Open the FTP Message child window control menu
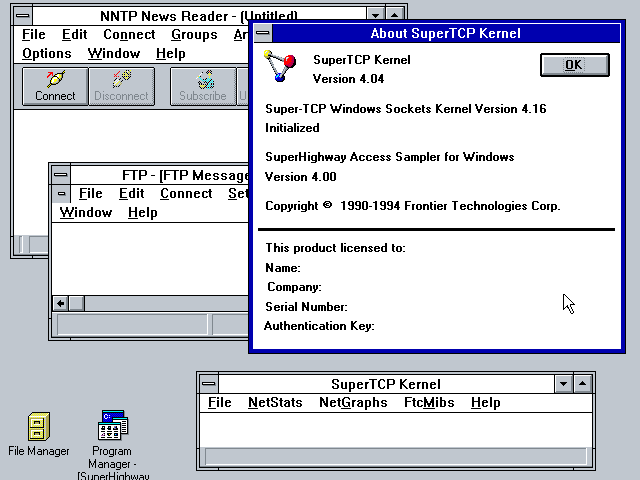 point(61,193)
